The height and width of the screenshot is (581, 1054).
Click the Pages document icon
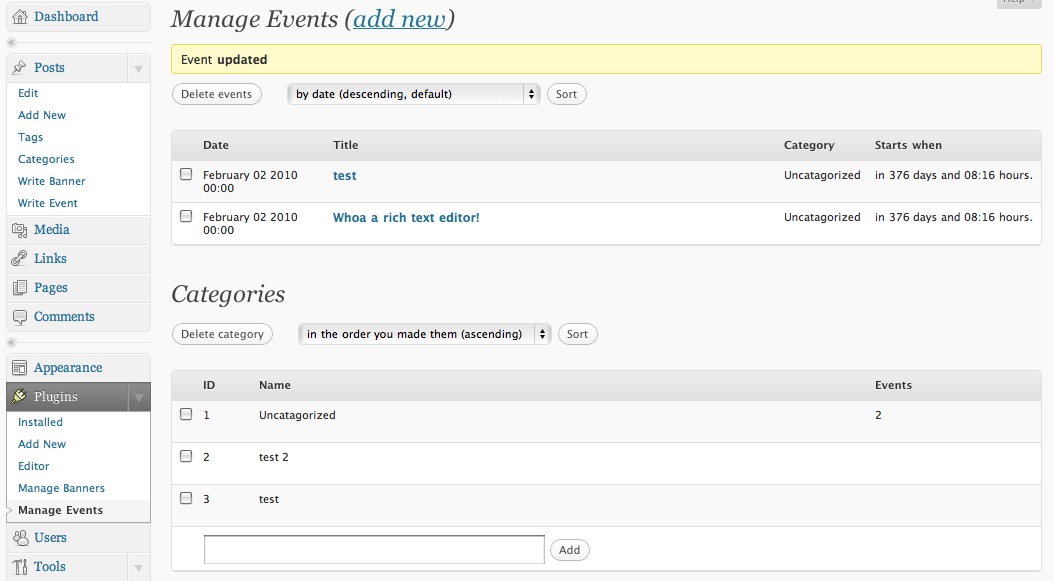coord(20,288)
